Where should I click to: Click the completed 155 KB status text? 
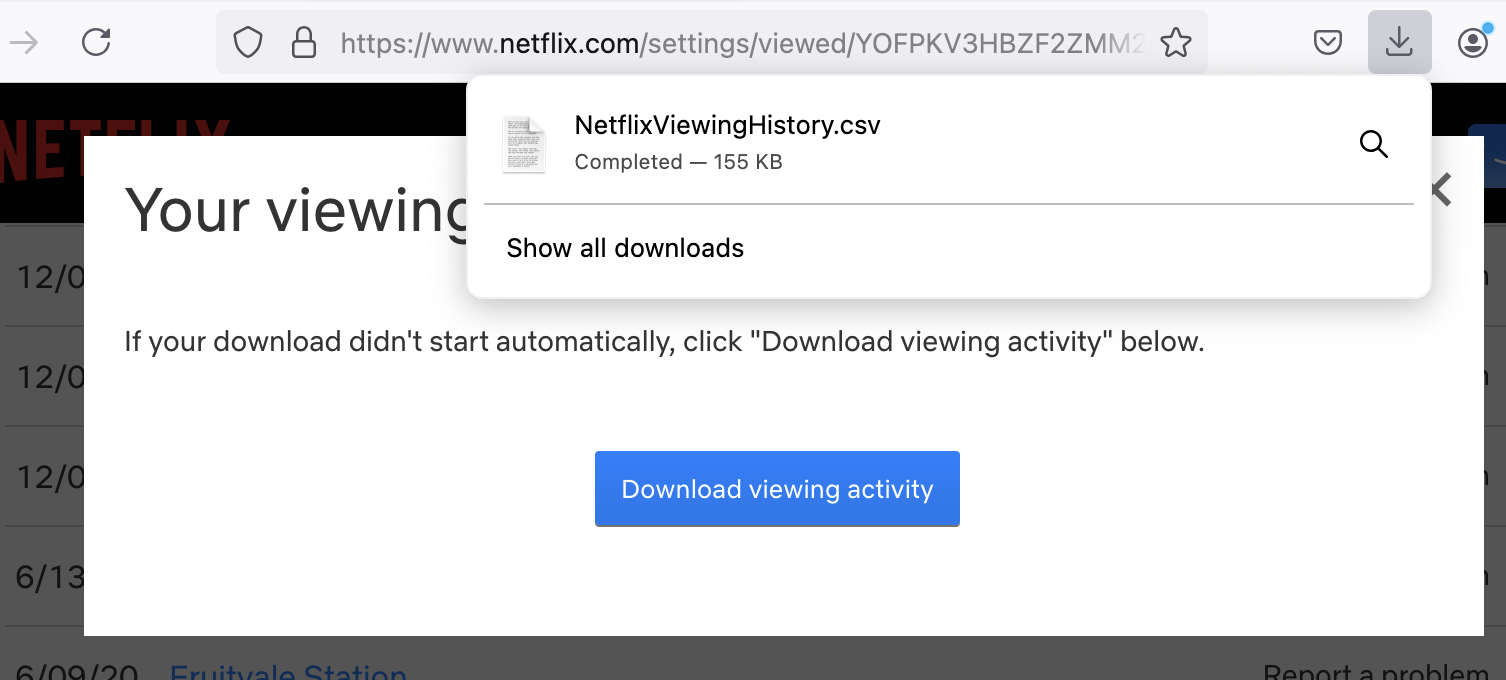678,162
